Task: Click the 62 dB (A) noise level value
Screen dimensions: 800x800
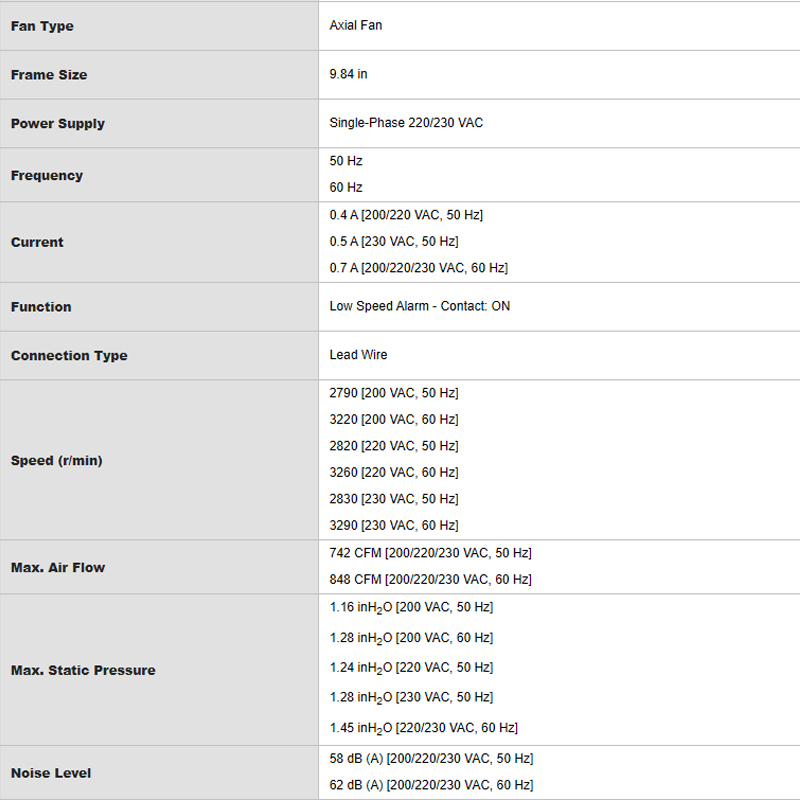Action: pos(431,785)
